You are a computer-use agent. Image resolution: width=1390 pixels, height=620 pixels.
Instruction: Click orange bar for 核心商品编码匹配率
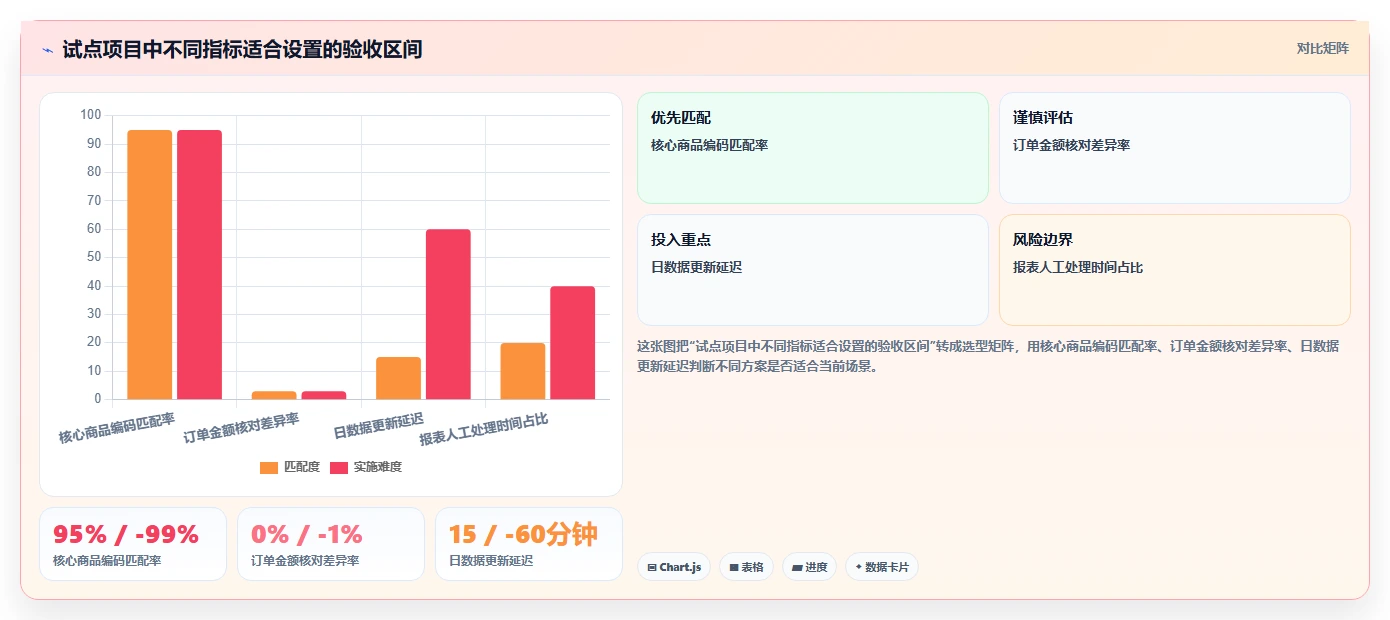(149, 265)
